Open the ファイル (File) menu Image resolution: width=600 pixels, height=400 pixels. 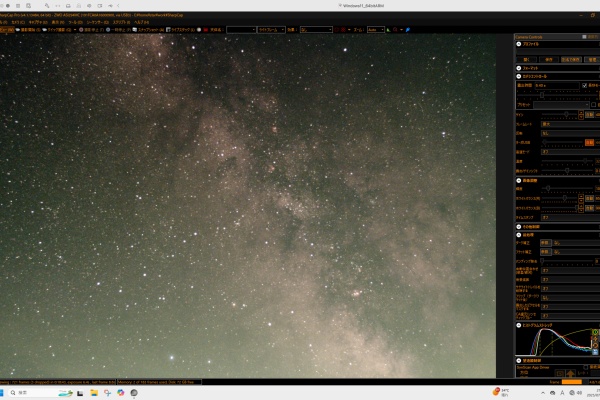(x=3, y=22)
